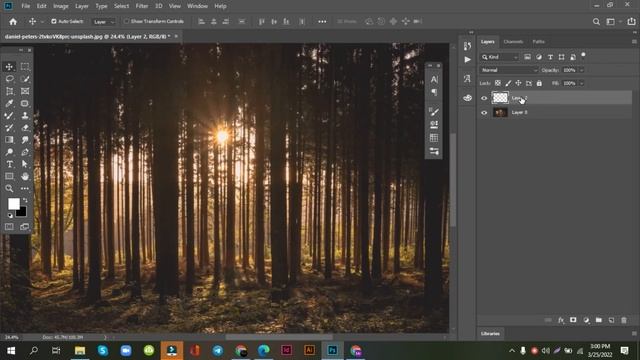This screenshot has height=360, width=640.
Task: Open the Filter menu
Action: 142,6
